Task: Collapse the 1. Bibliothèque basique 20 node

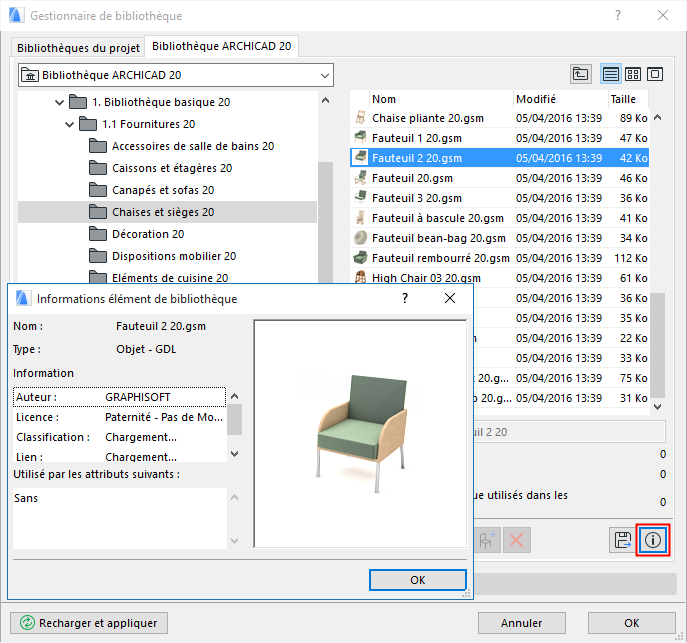Action: point(59,102)
